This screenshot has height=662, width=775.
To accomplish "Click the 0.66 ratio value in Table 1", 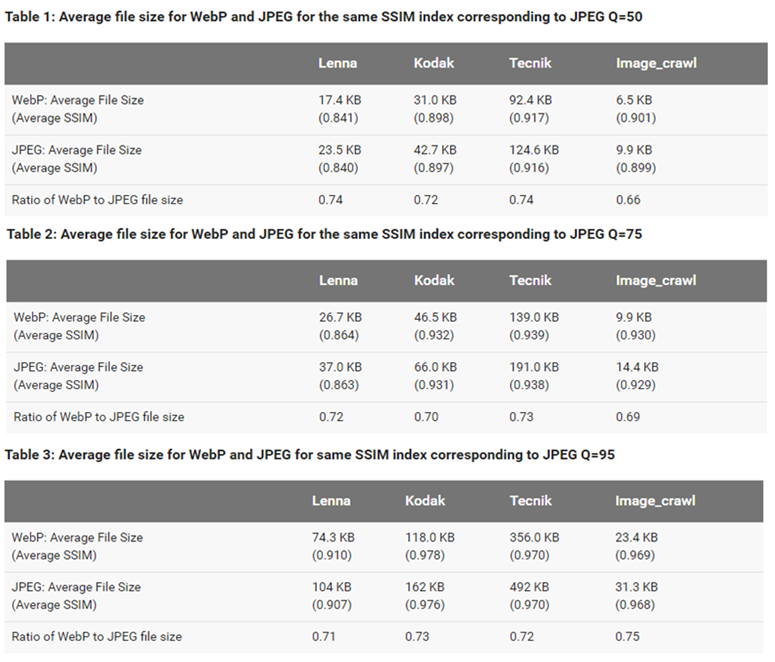I will click(628, 200).
